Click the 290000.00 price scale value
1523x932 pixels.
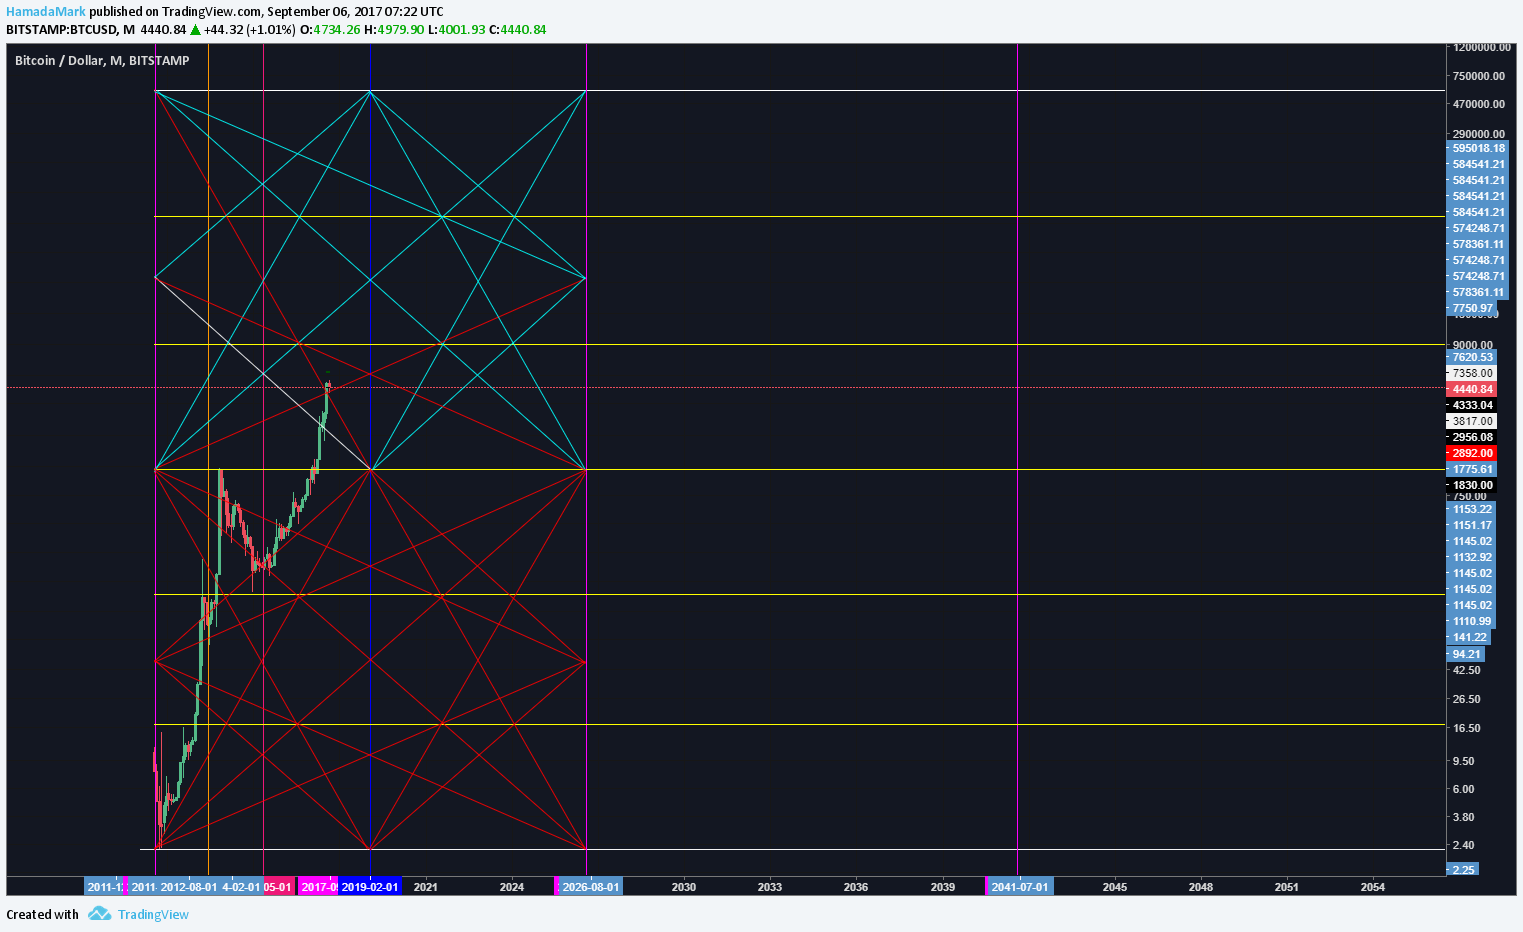click(1479, 134)
